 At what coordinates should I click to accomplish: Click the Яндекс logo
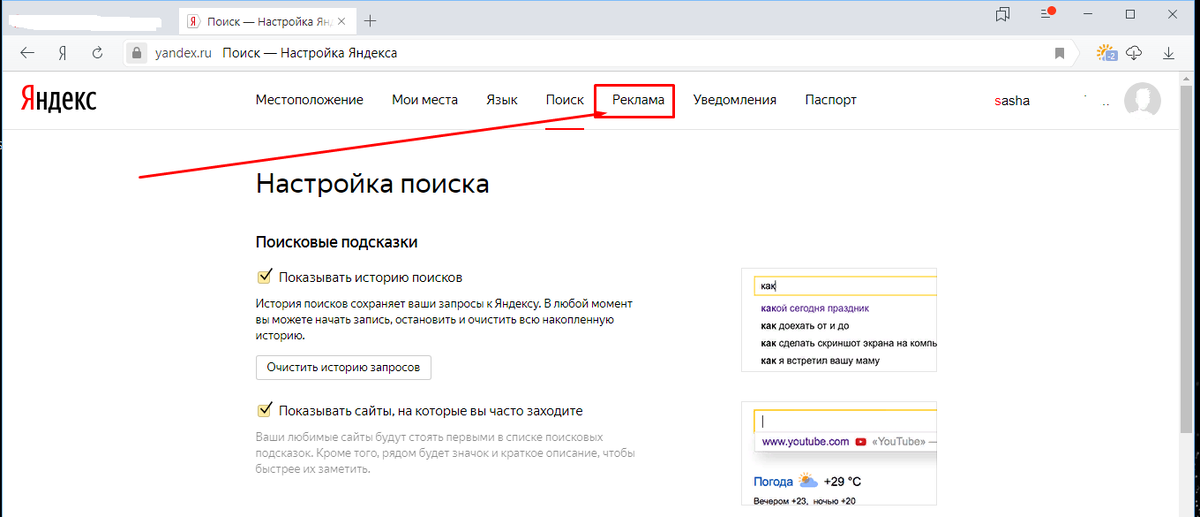(x=59, y=99)
